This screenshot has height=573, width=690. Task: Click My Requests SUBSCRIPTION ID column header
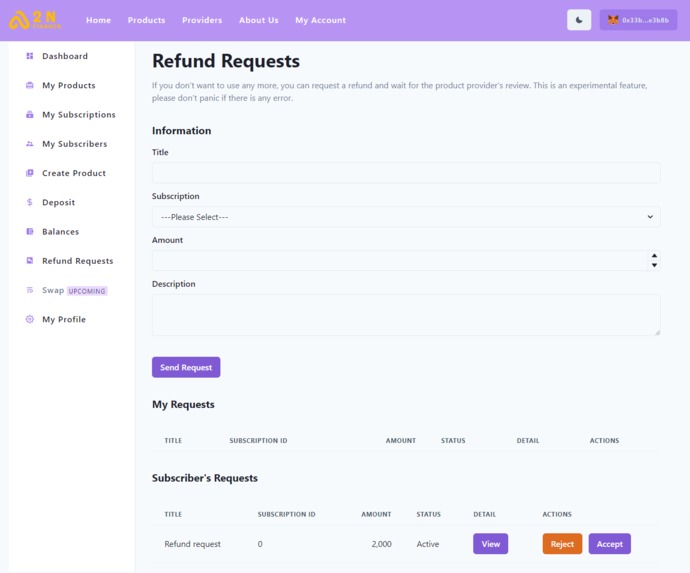(258, 441)
